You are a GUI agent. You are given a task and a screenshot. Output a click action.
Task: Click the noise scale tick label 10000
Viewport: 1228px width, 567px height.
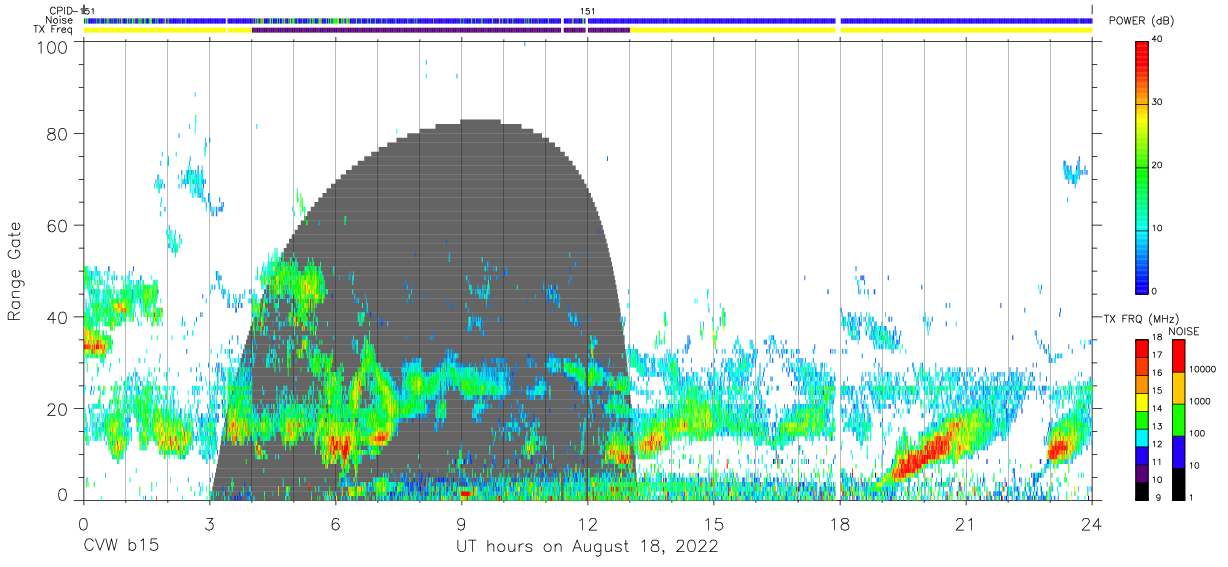tap(1202, 369)
